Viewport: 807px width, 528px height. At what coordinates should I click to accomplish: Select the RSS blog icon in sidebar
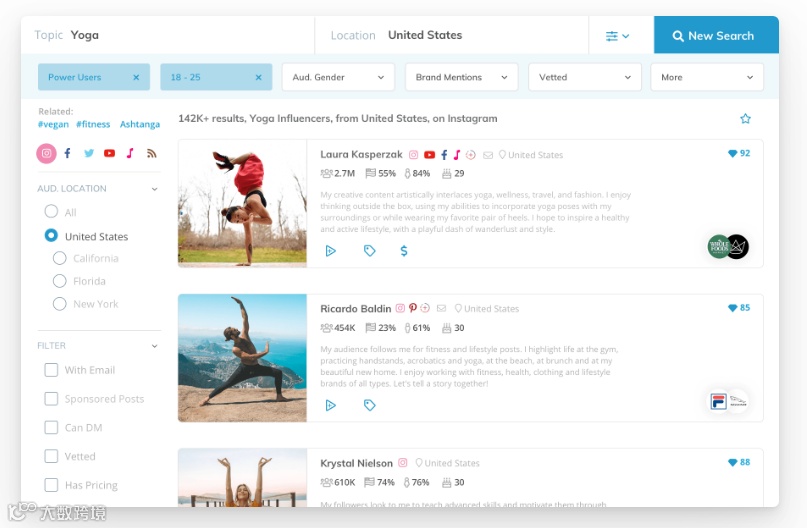point(151,153)
